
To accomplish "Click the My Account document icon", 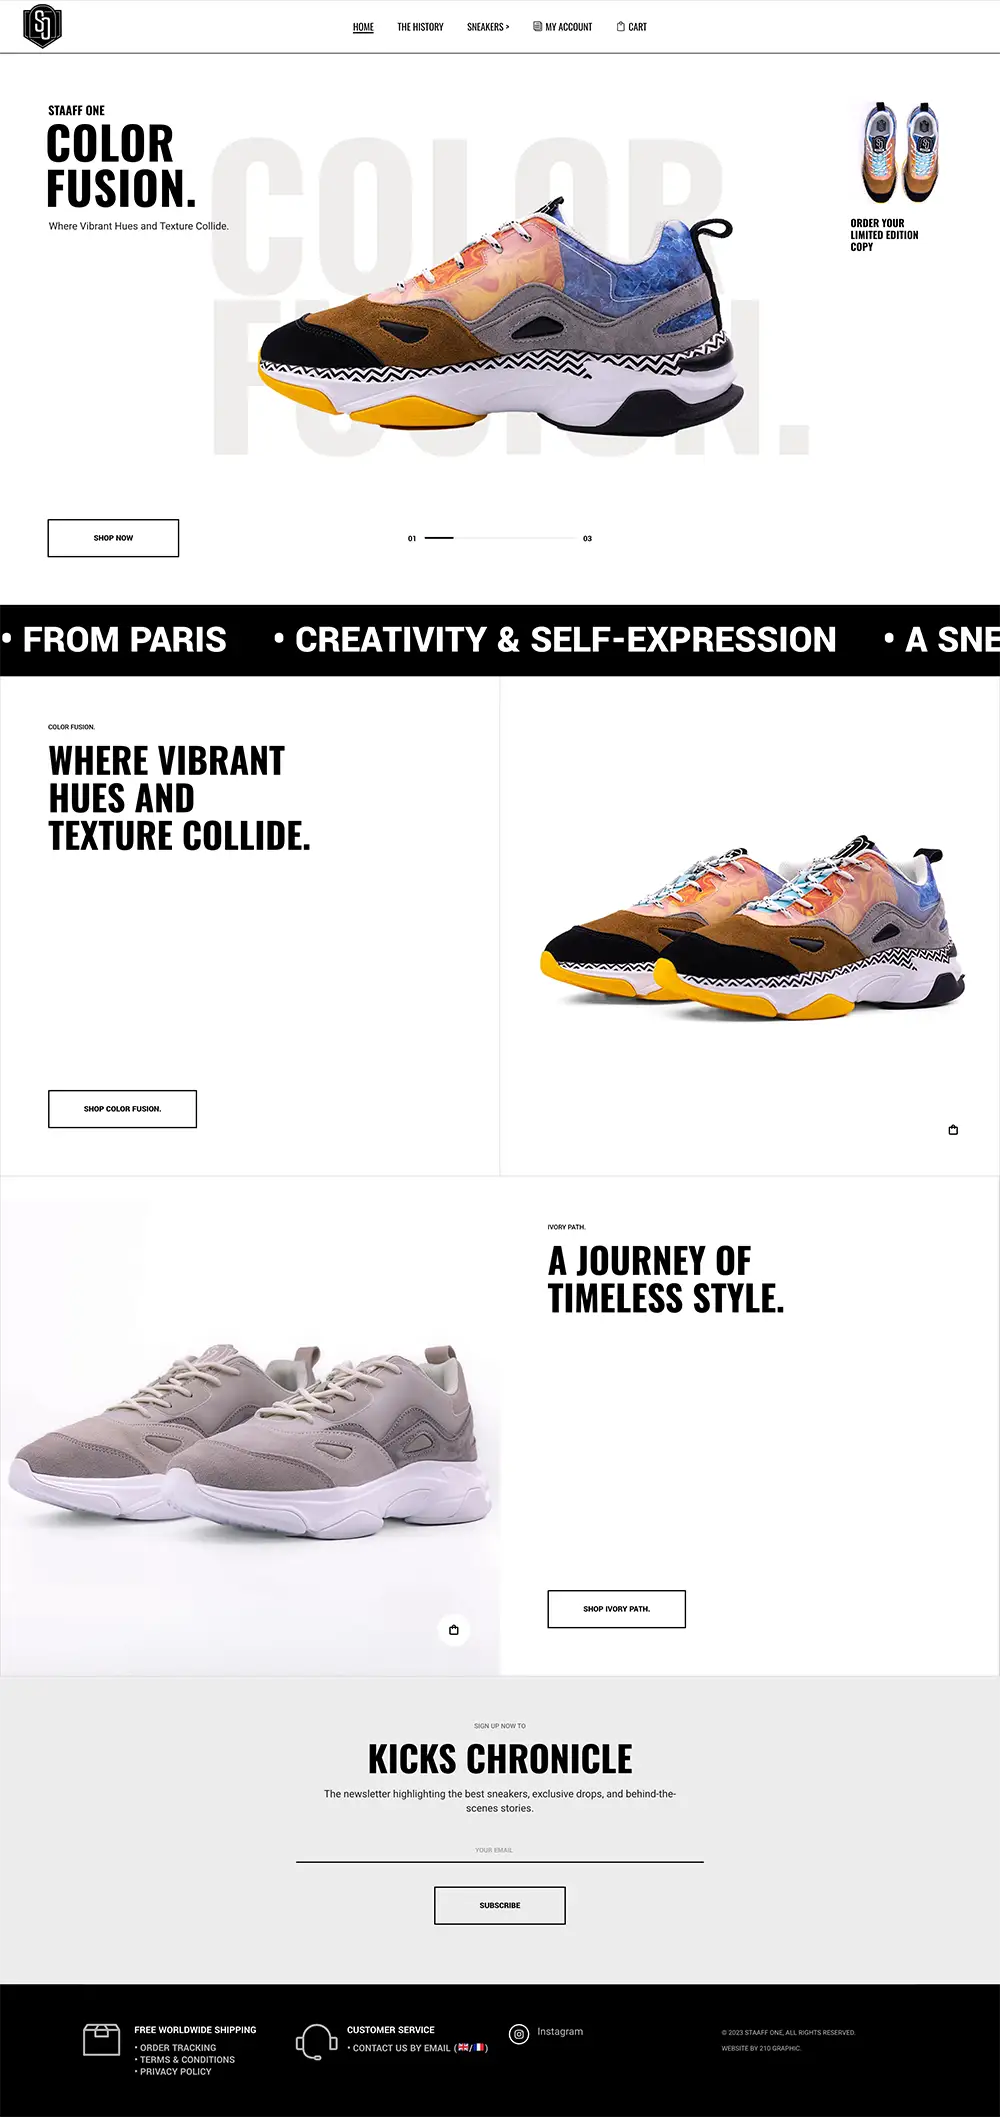I will [537, 27].
